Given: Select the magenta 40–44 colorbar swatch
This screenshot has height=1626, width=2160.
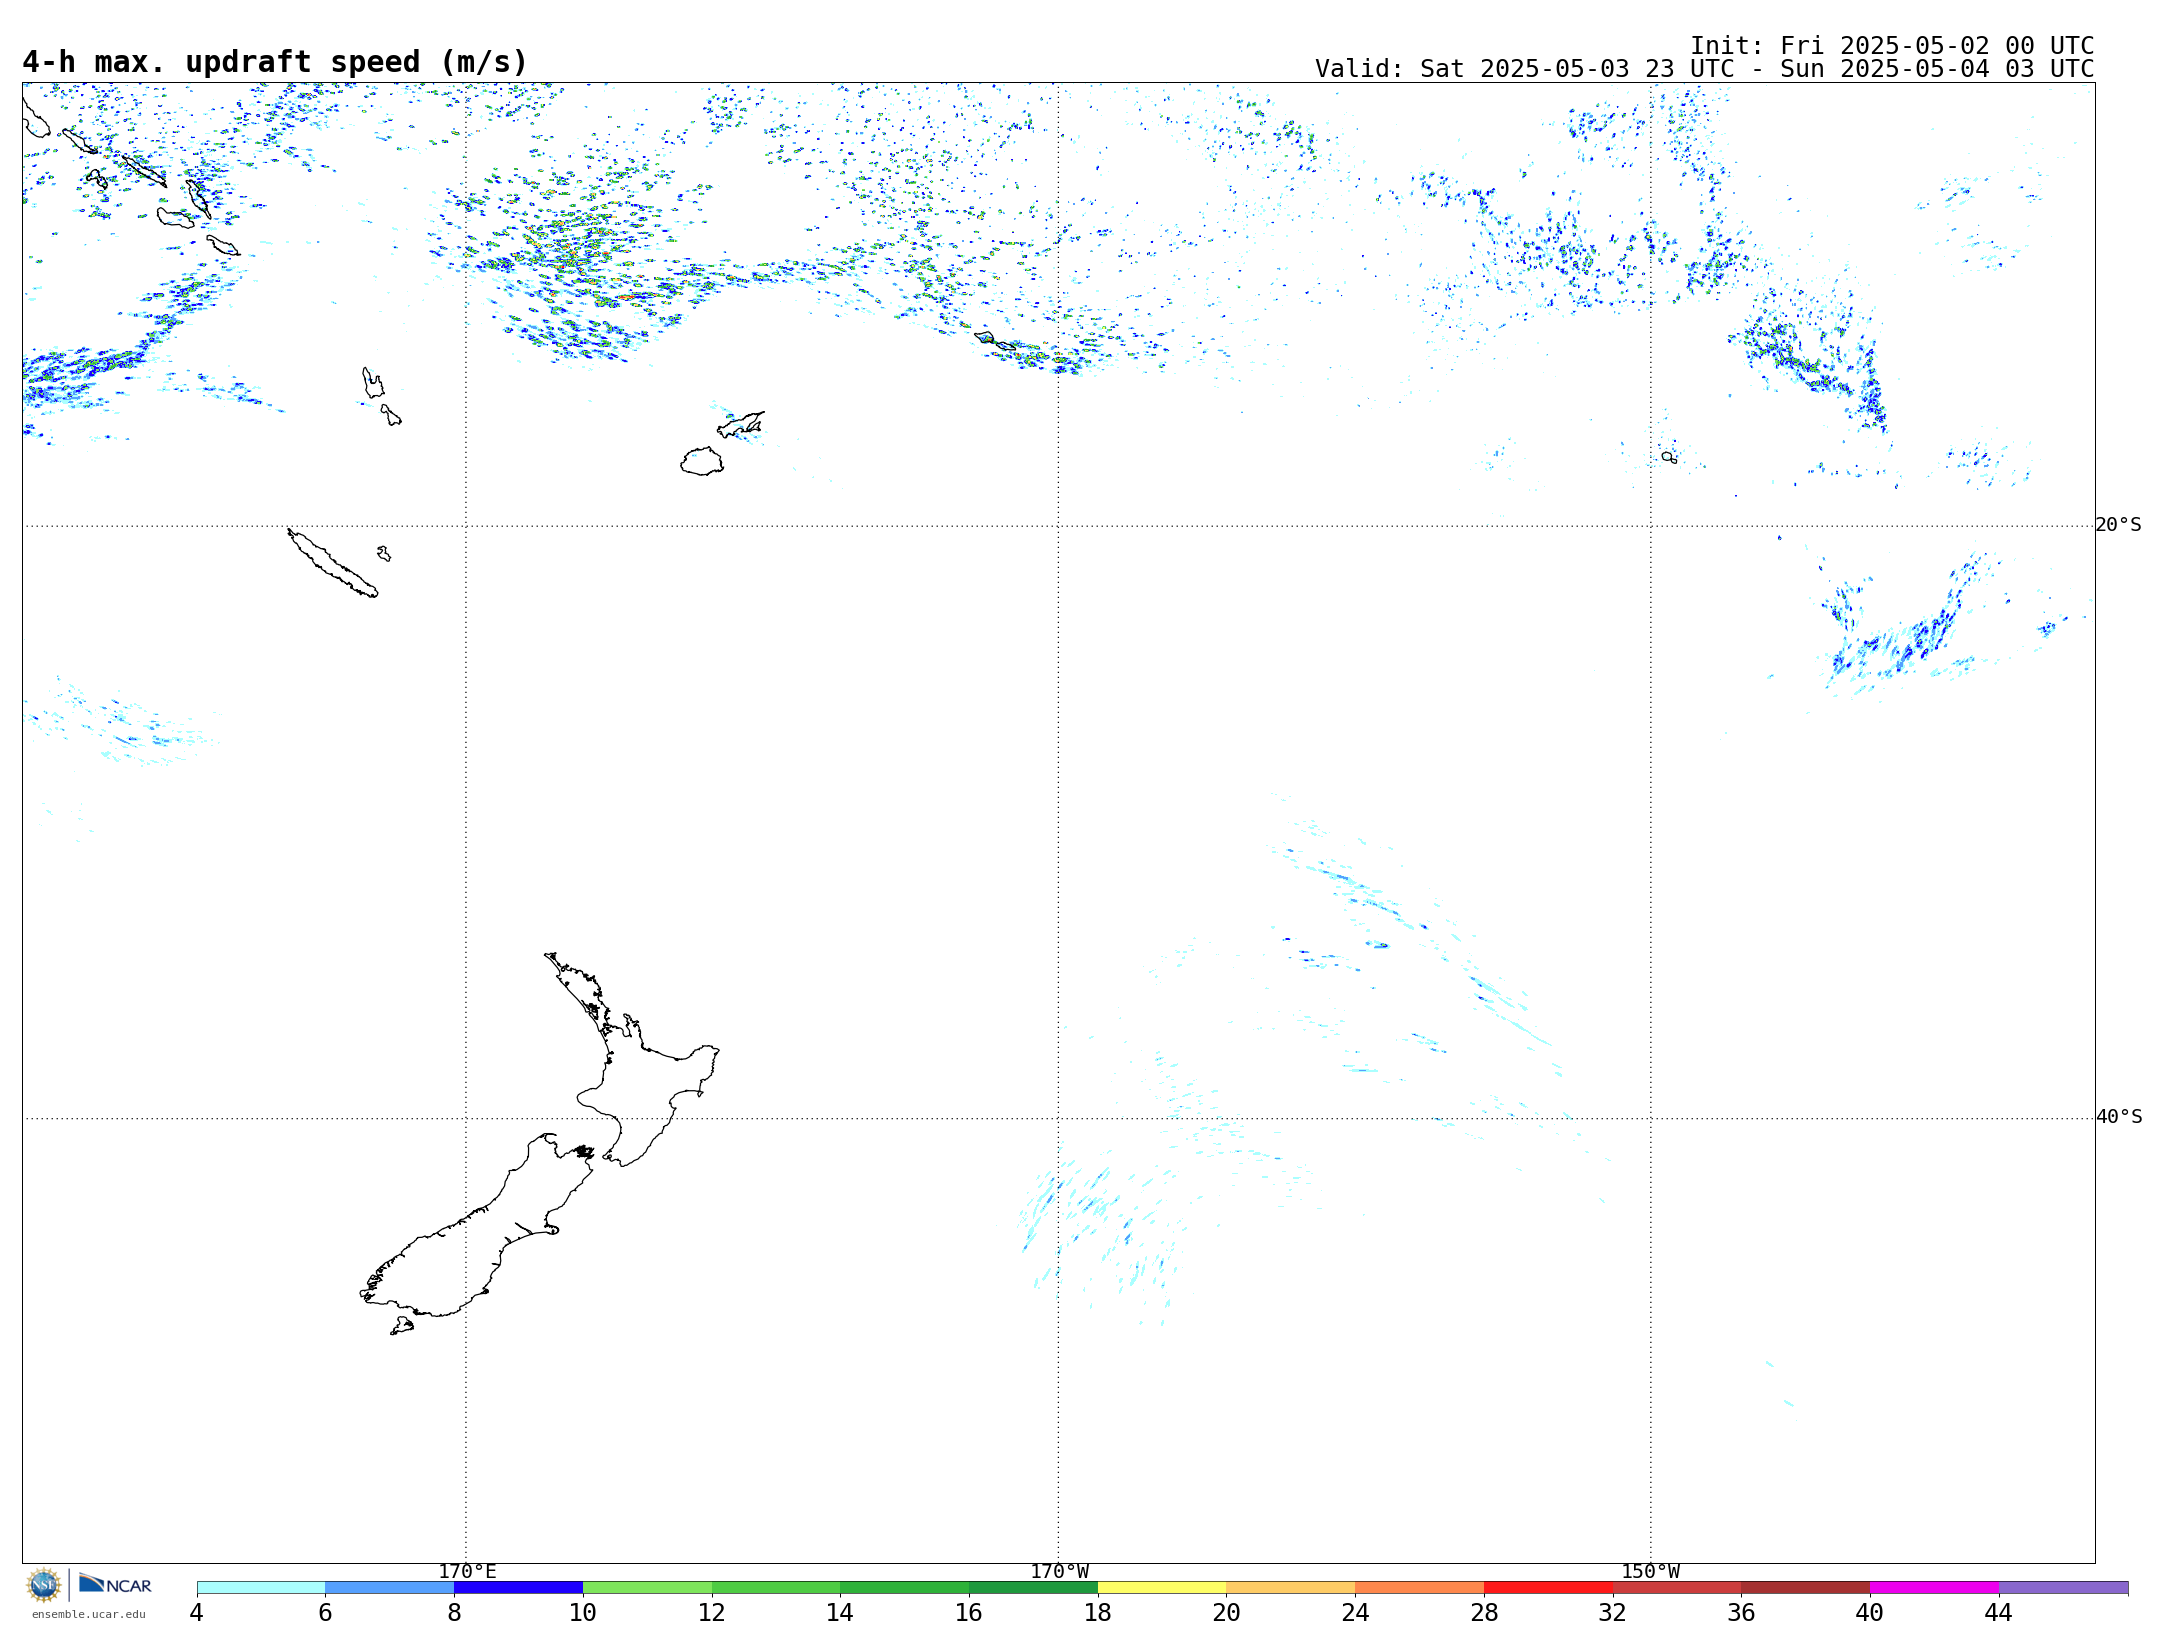Looking at the screenshot, I should tap(1934, 1587).
